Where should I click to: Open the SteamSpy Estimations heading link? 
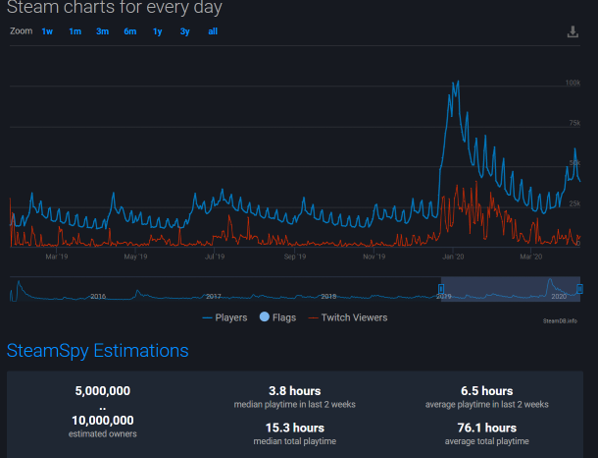pyautogui.click(x=98, y=351)
